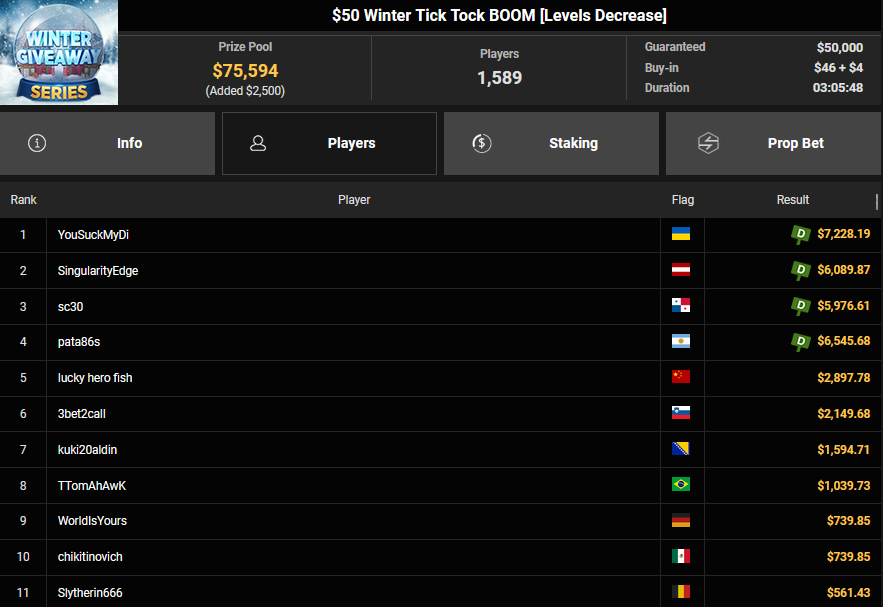Screen dimensions: 883x607
Task: Click the hexagon icon on Prop Bet tab
Action: point(708,143)
